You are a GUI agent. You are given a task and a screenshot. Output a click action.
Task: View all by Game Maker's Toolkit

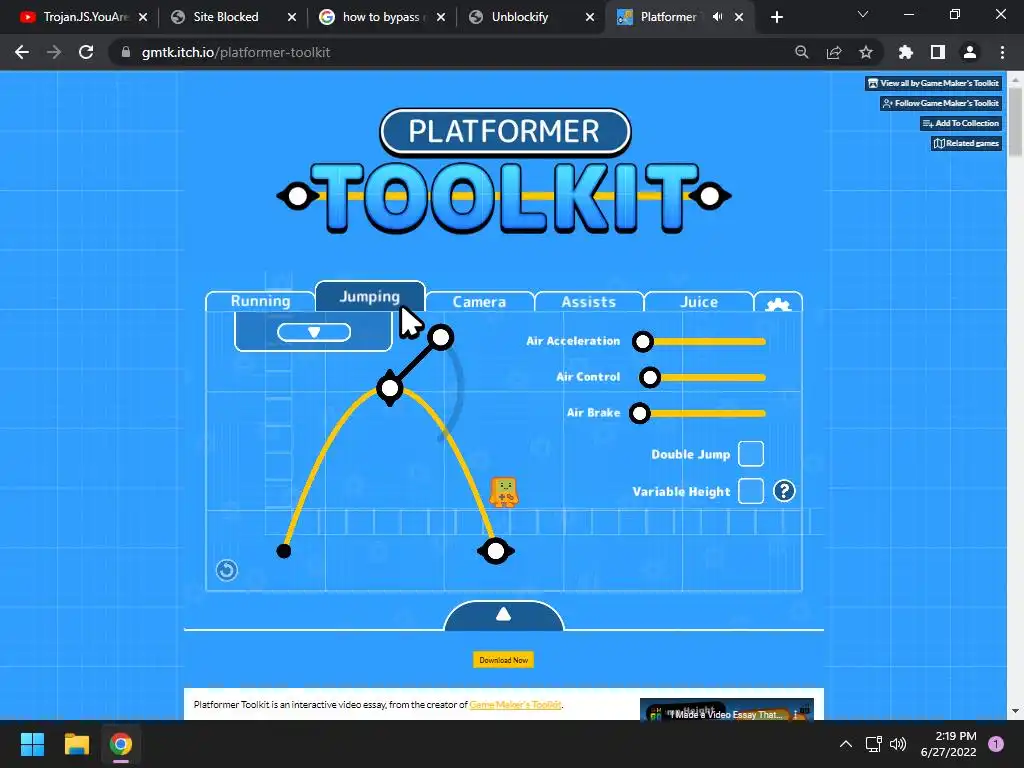coord(933,83)
